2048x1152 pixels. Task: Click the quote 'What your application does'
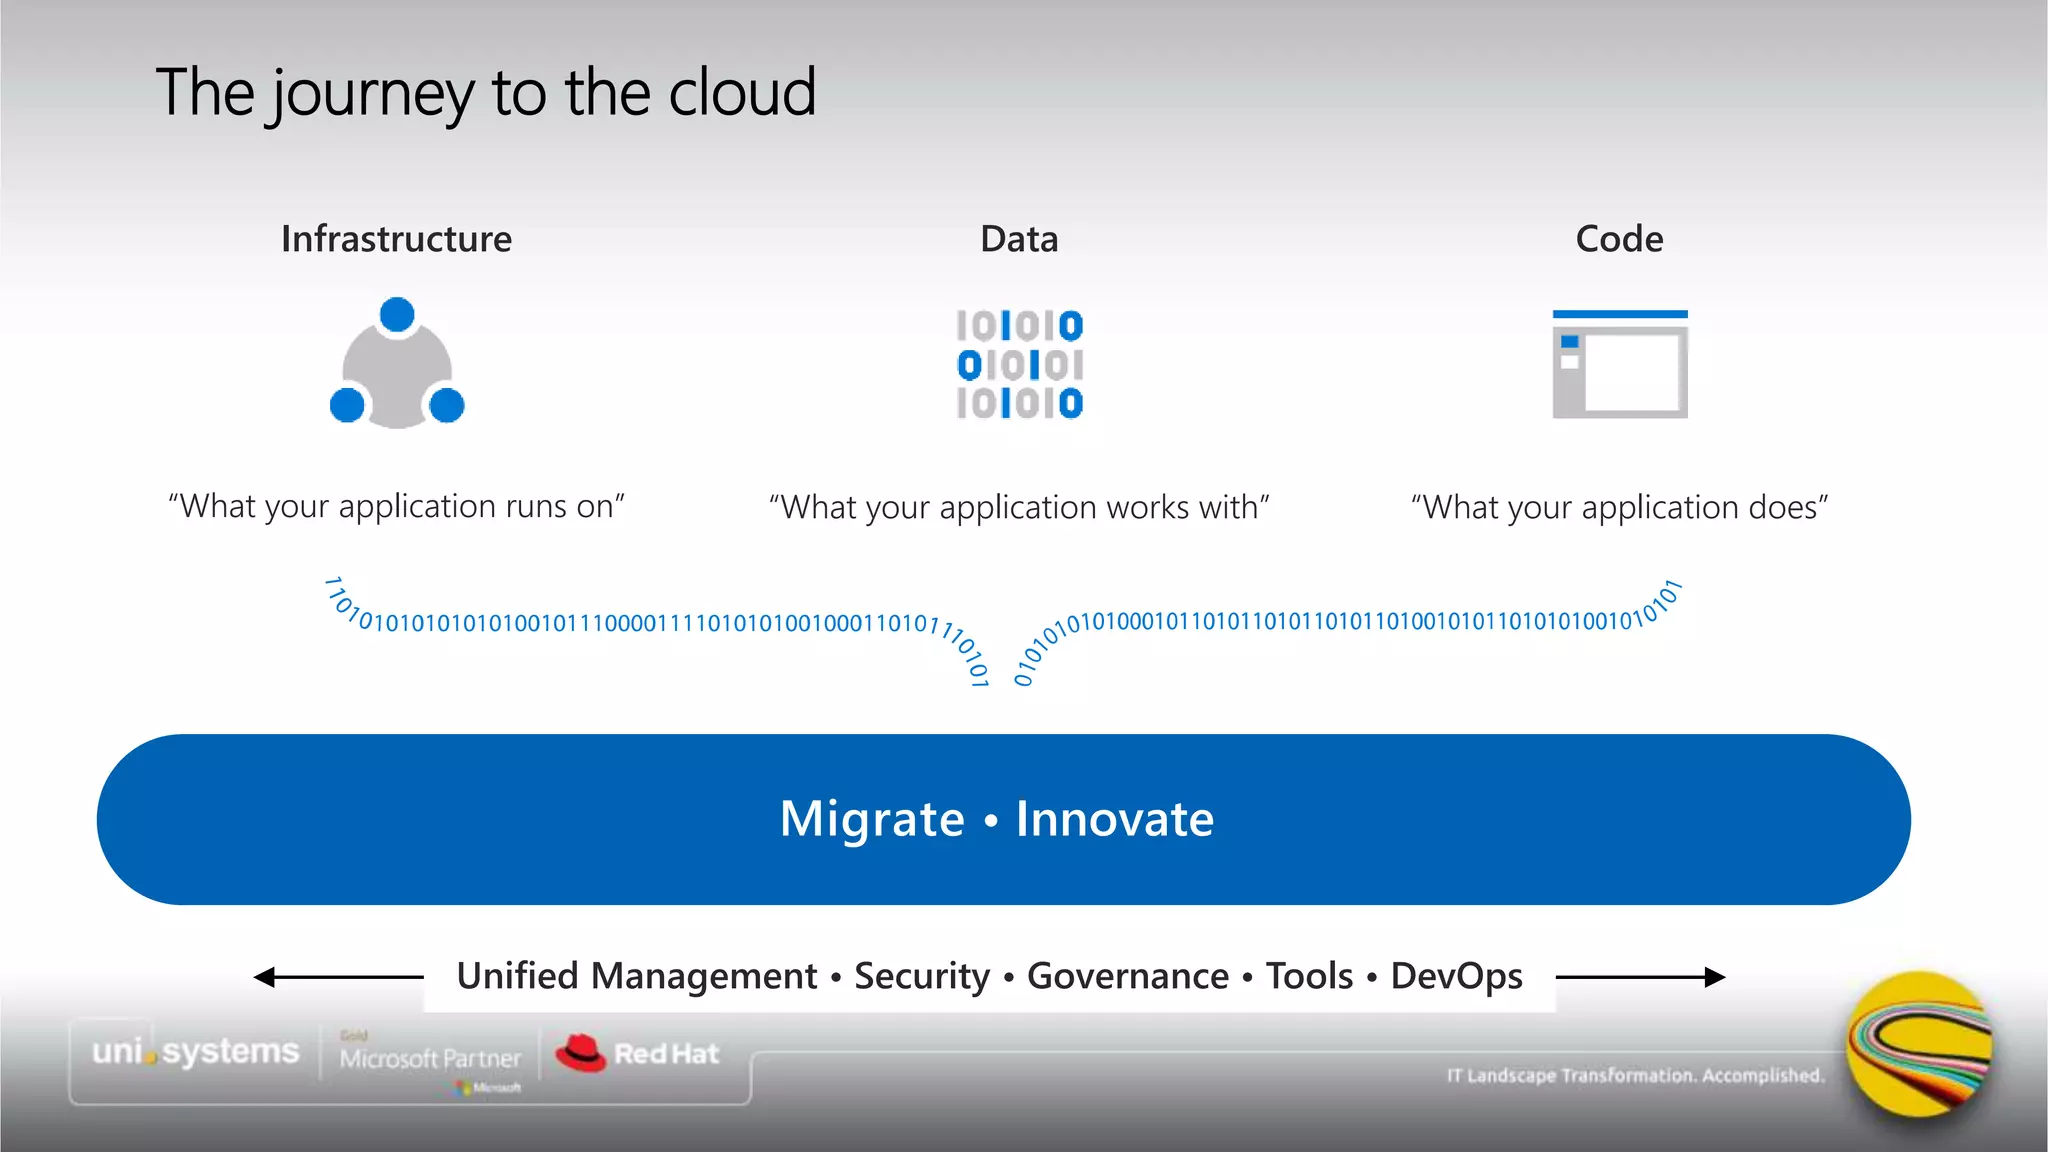pyautogui.click(x=1619, y=507)
